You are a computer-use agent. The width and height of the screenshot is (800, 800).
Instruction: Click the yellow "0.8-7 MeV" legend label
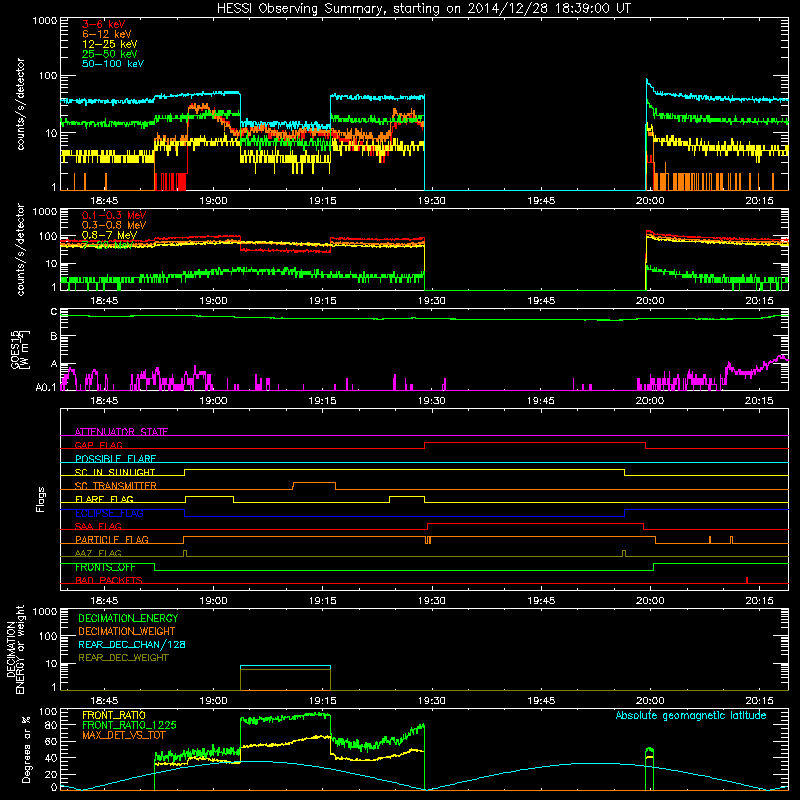pos(109,235)
